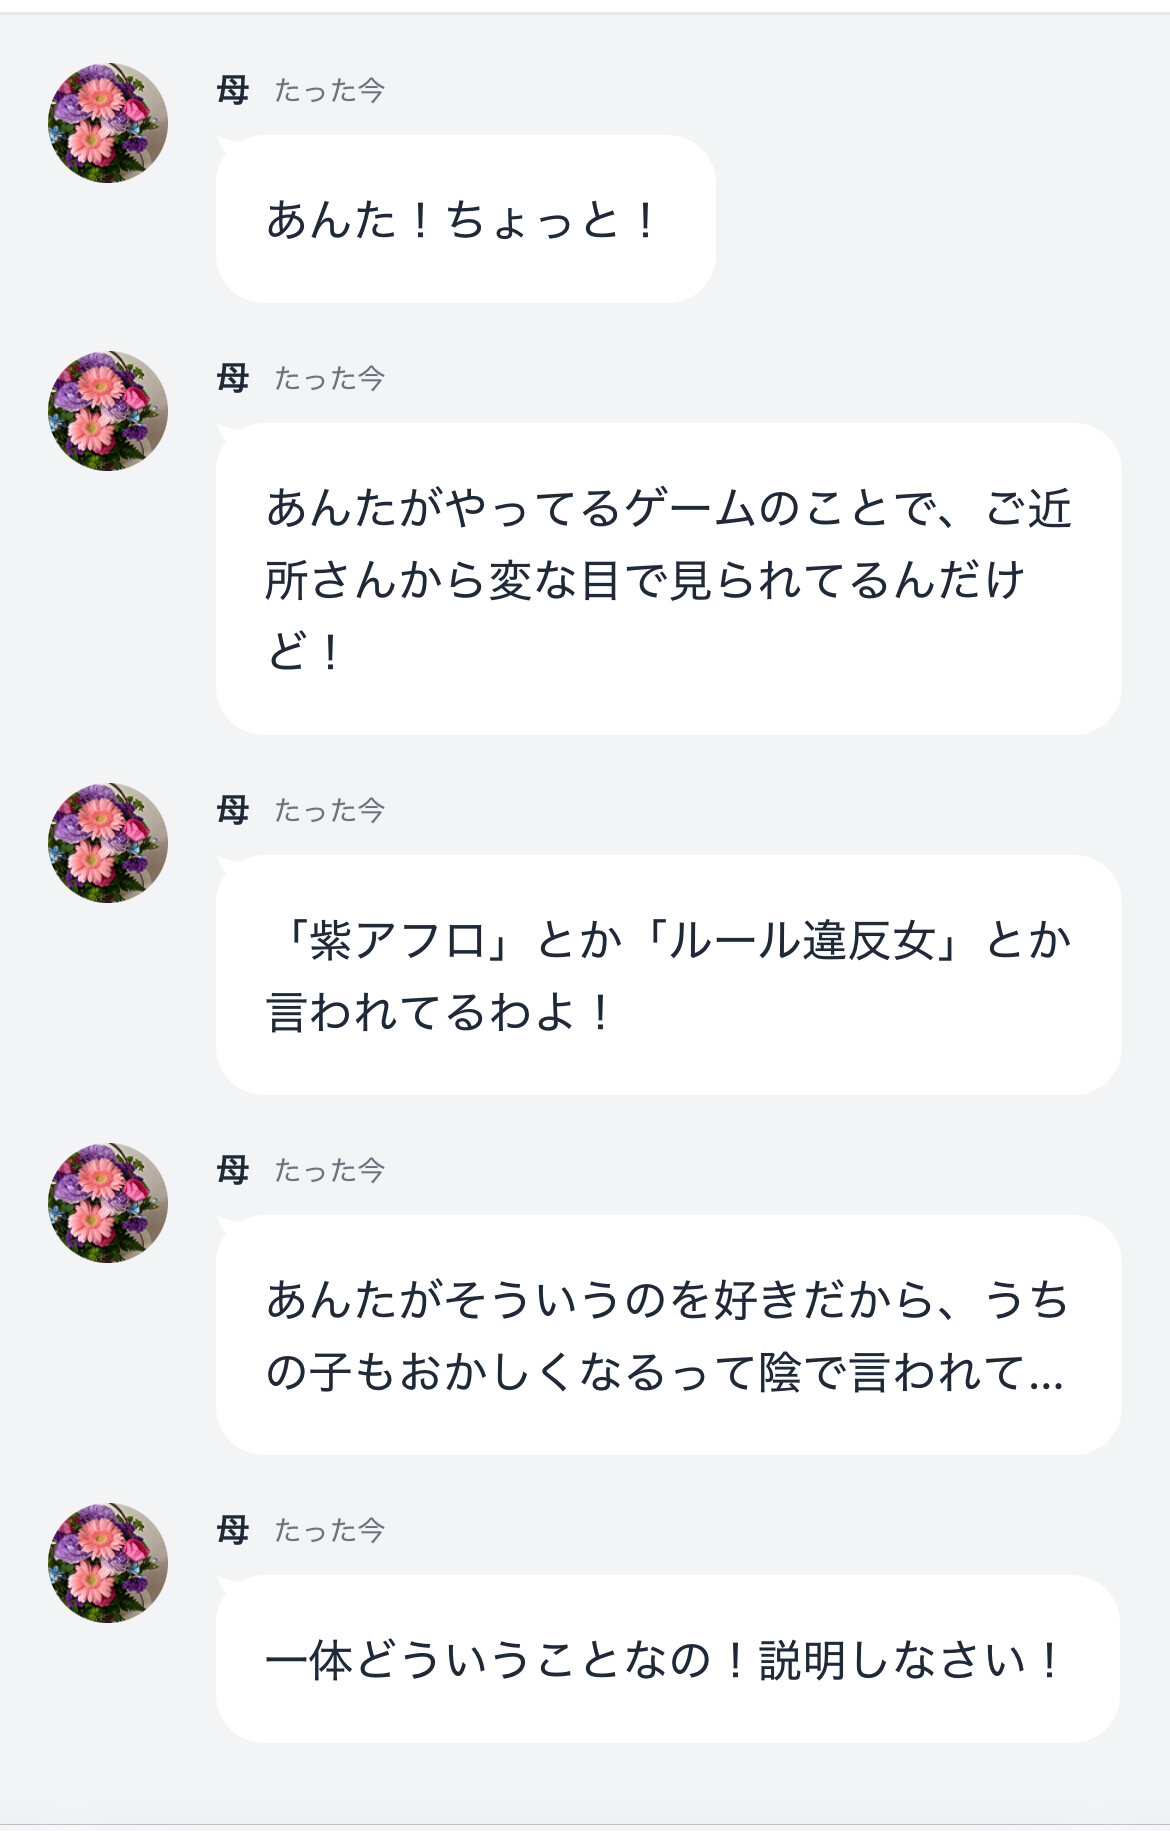Select sender name 母 above the 説明しなさい message

(x=233, y=1531)
